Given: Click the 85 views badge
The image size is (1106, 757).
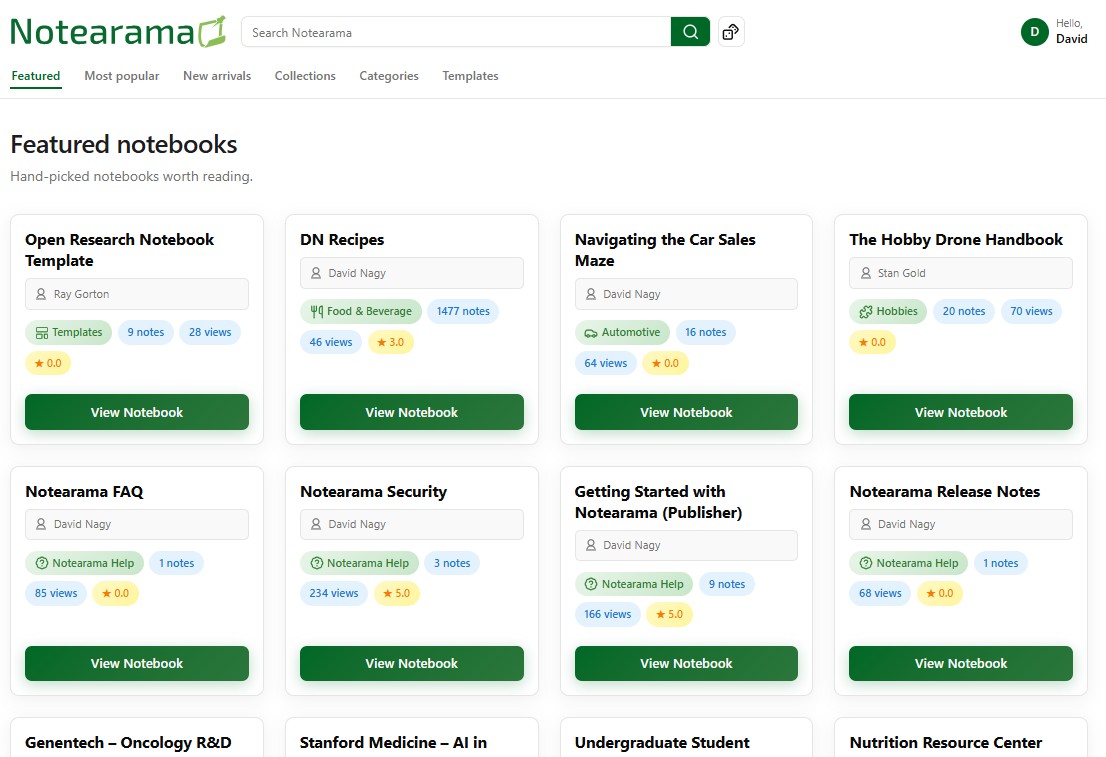Looking at the screenshot, I should (x=56, y=593).
